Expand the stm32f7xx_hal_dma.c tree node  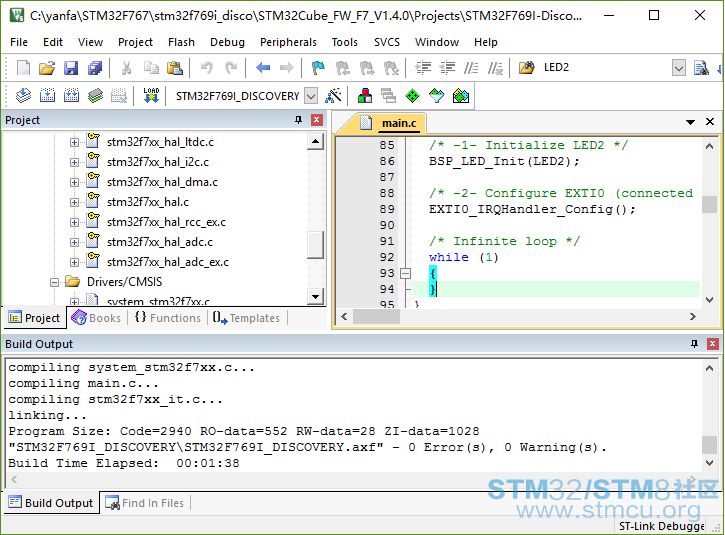click(x=74, y=182)
